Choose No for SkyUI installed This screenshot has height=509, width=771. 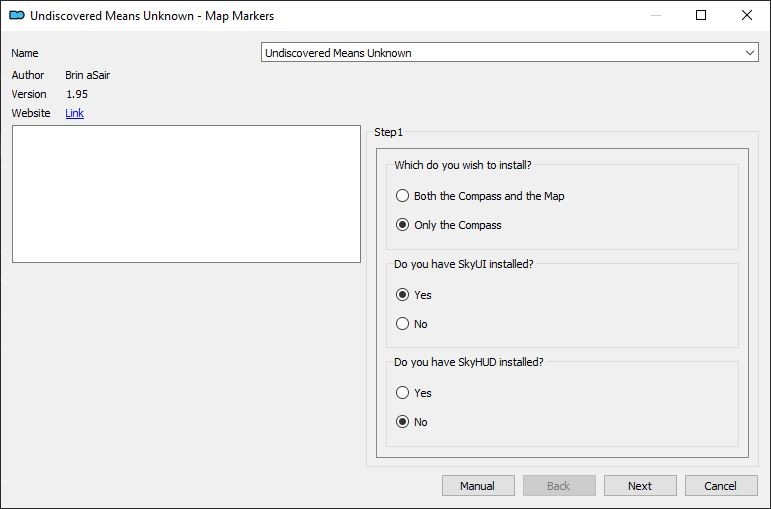point(402,324)
